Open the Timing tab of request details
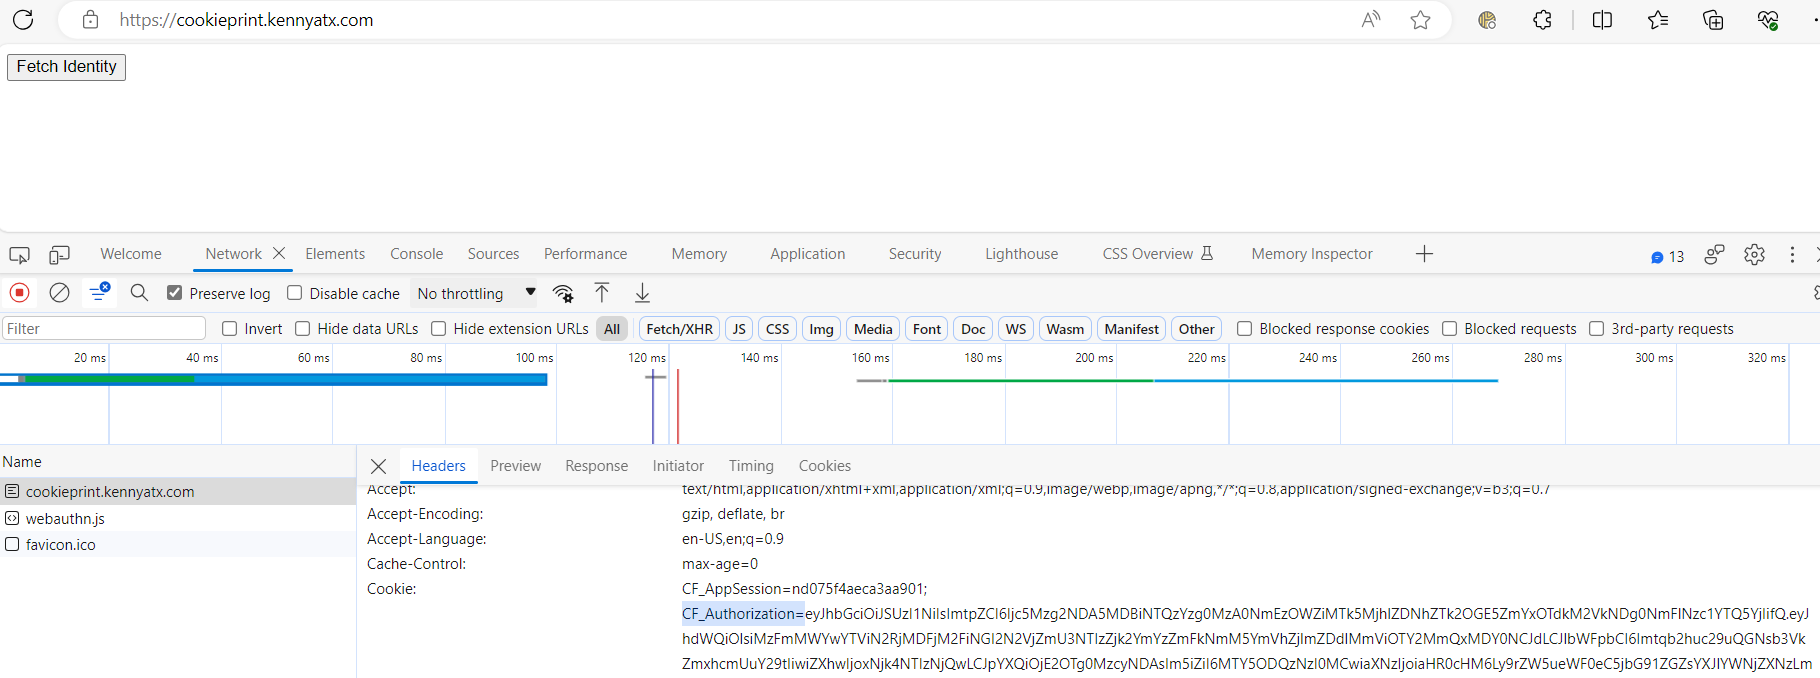The width and height of the screenshot is (1820, 678). click(750, 466)
